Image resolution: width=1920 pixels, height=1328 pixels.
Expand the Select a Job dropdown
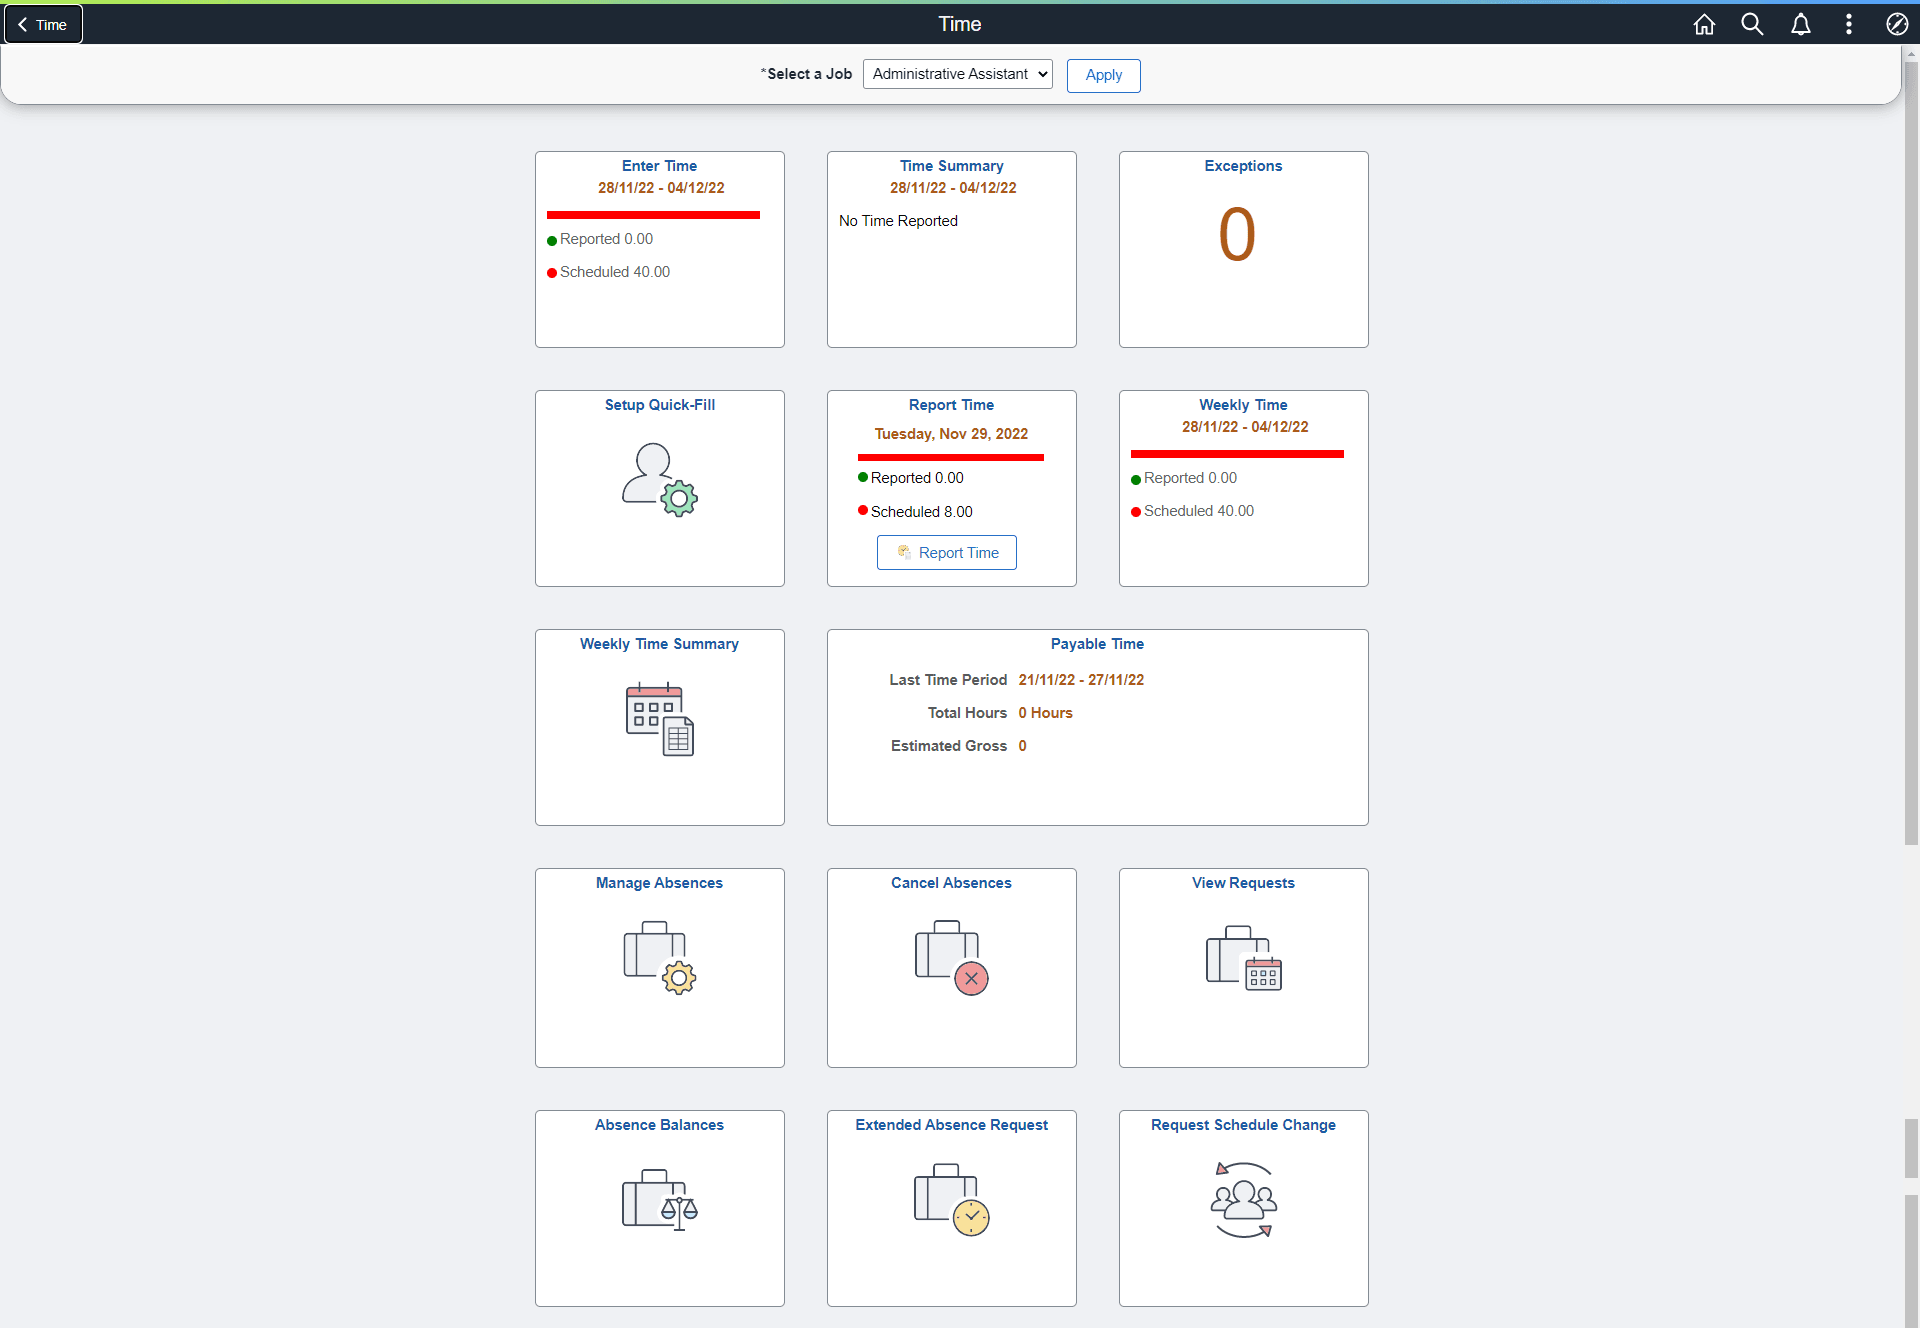[x=957, y=74]
